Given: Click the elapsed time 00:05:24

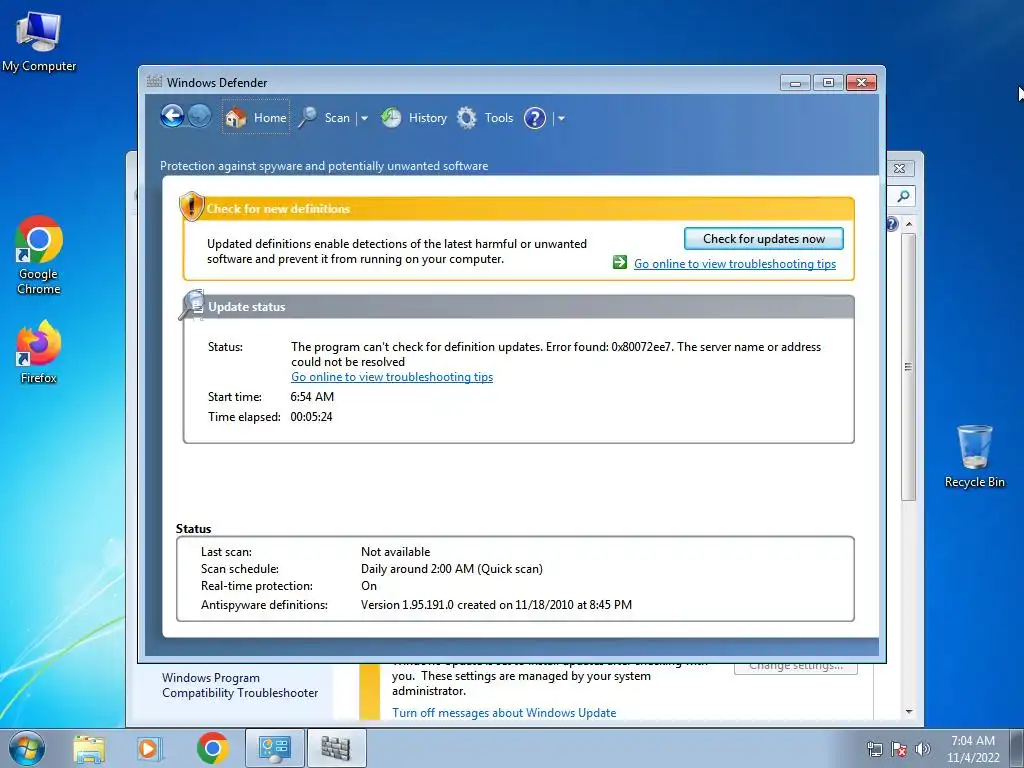Looking at the screenshot, I should 312,417.
